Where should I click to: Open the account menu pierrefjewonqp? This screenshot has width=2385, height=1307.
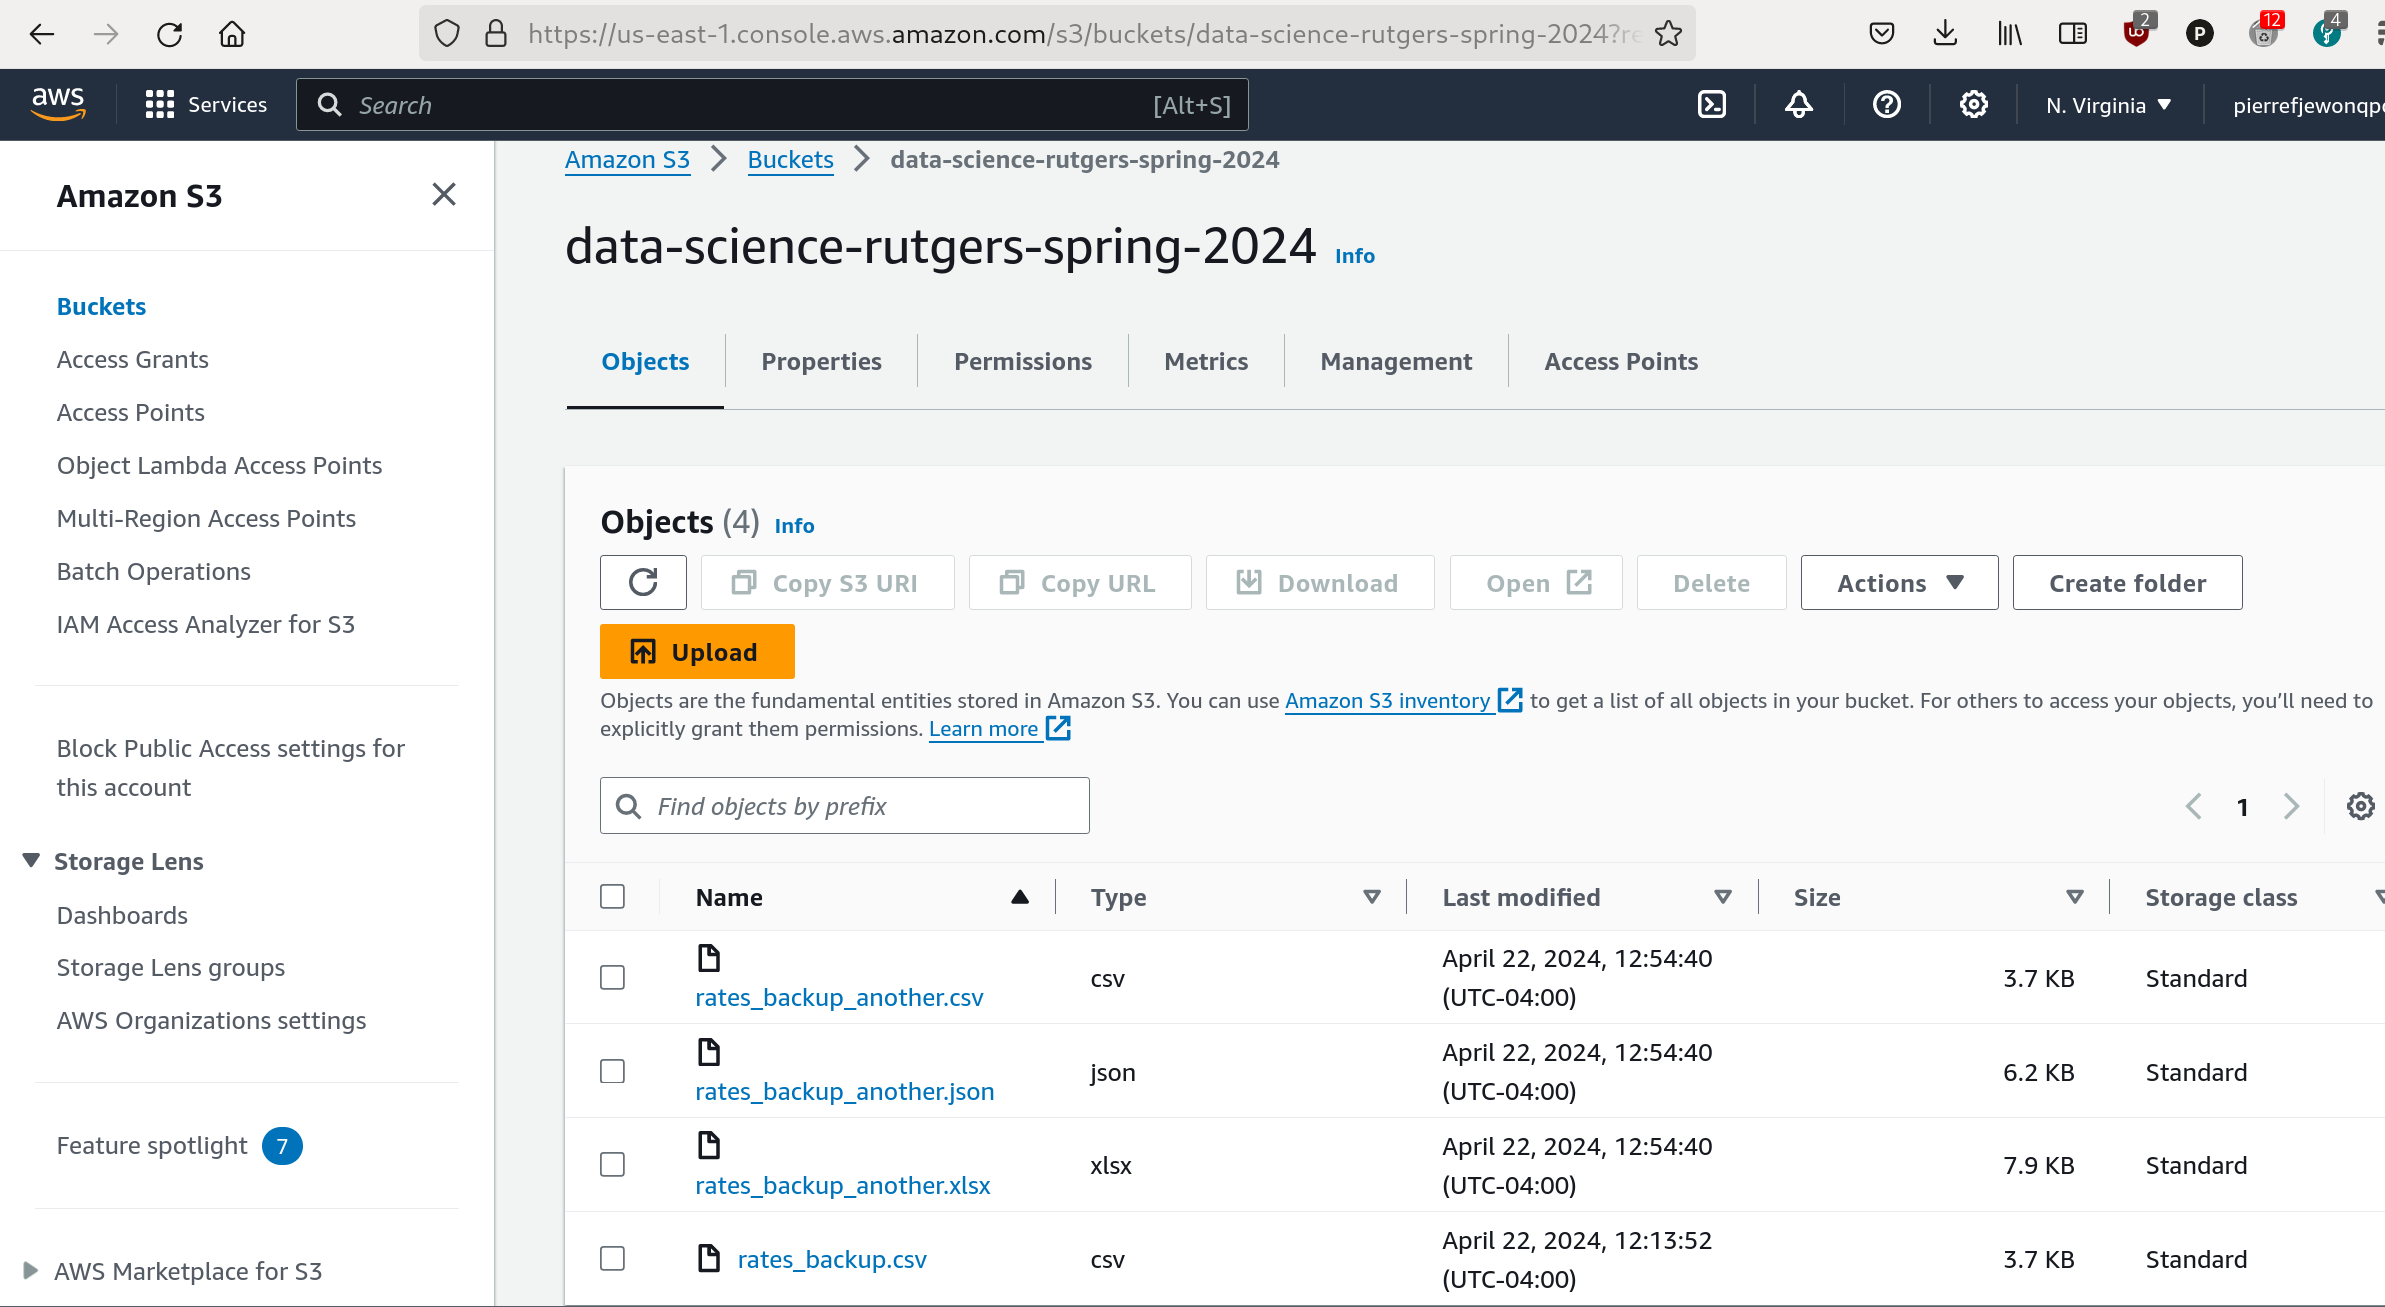pyautogui.click(x=2308, y=105)
